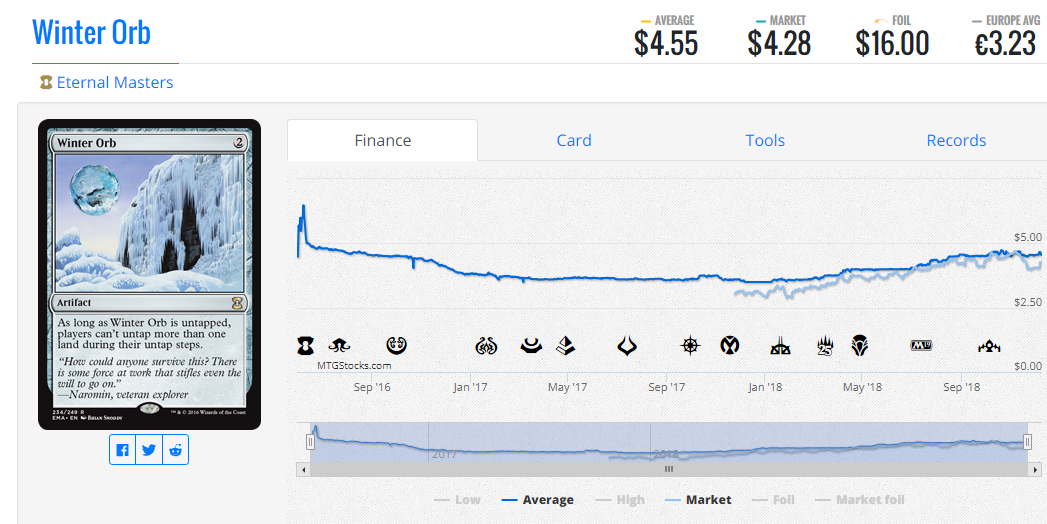Toggle the Market foil series in legend
This screenshot has width=1047, height=524.
(860, 499)
